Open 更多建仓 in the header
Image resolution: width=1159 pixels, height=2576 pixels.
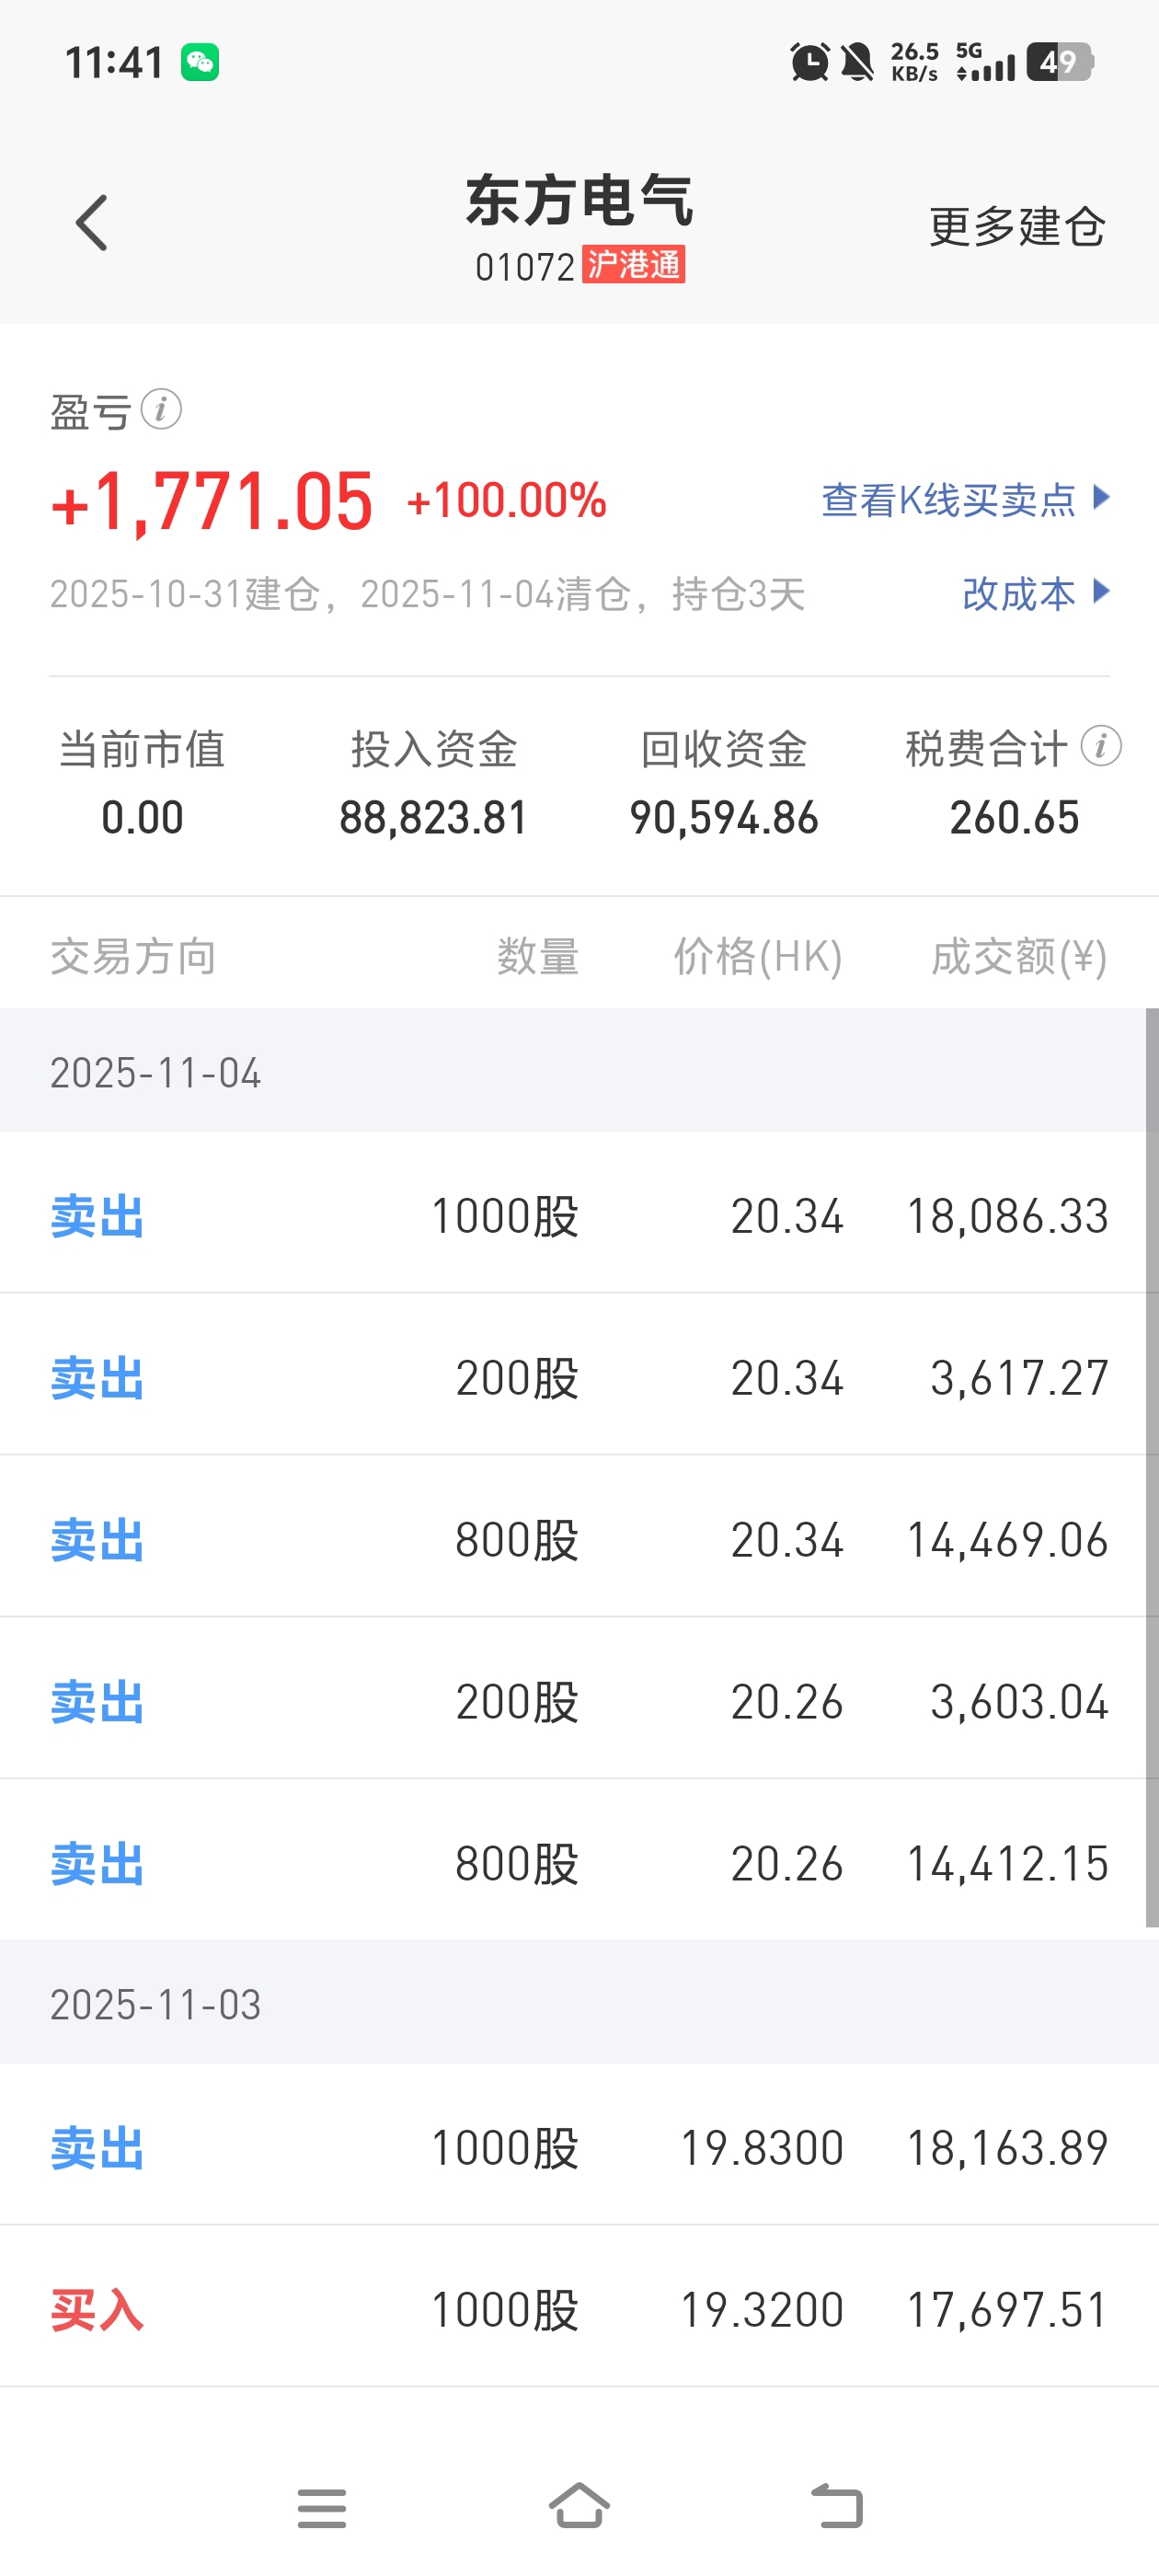[x=1017, y=227]
